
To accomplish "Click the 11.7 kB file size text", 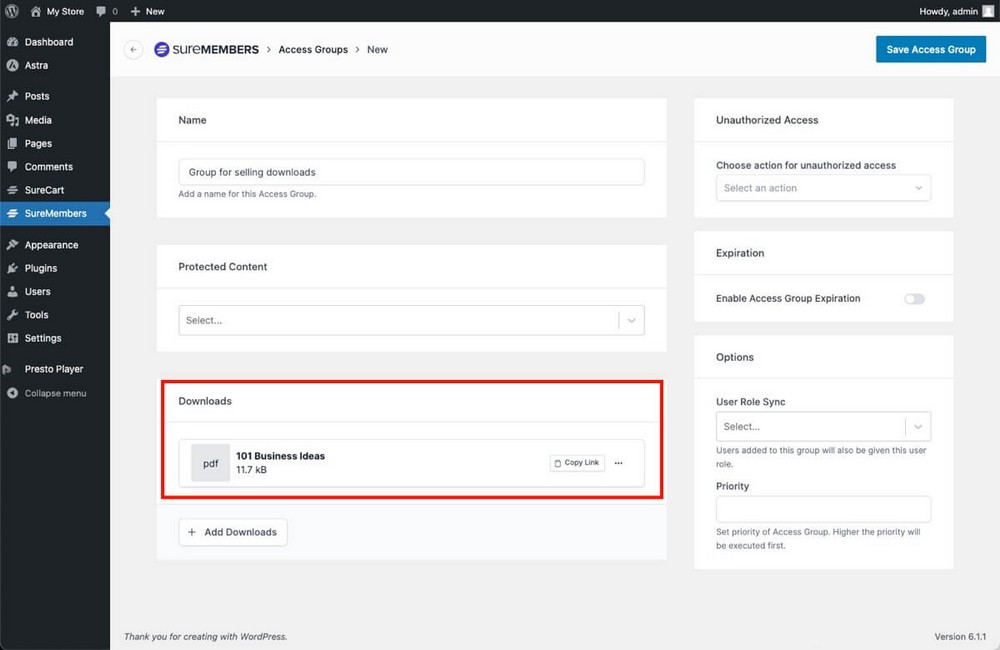I will [251, 470].
